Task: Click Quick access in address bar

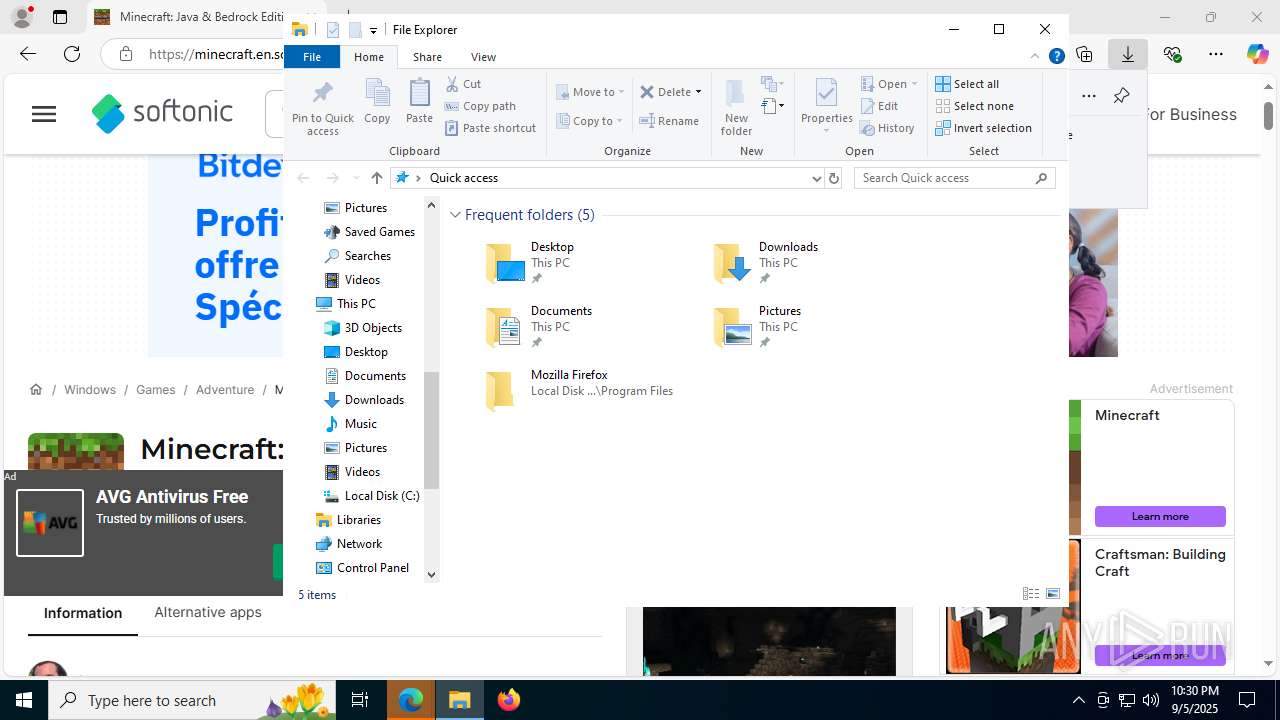Action: pos(463,178)
